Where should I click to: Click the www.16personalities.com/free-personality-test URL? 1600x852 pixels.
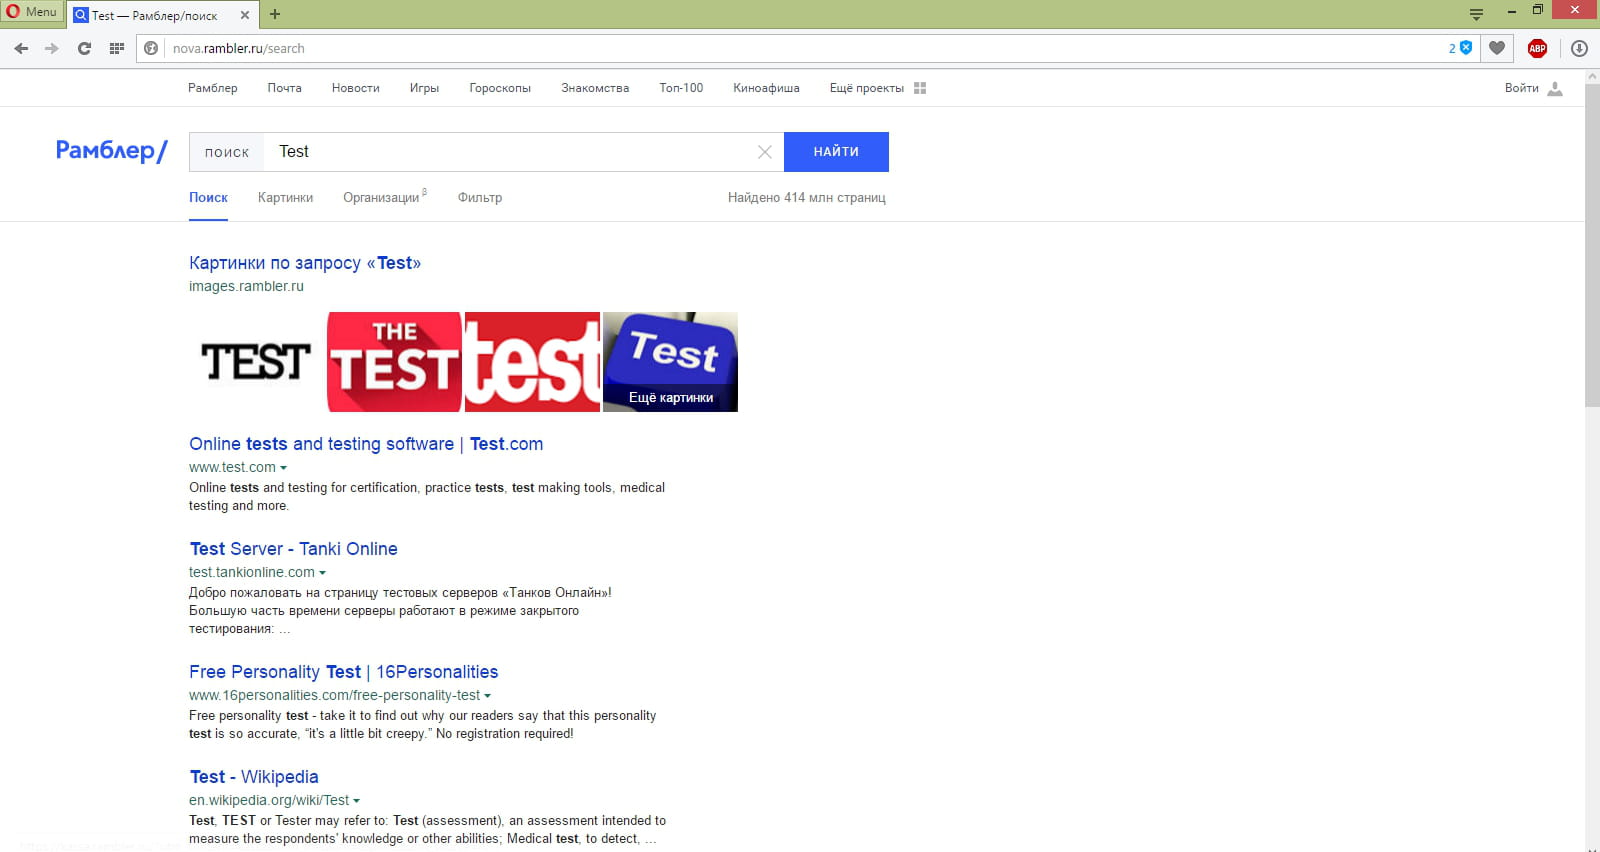(x=335, y=695)
